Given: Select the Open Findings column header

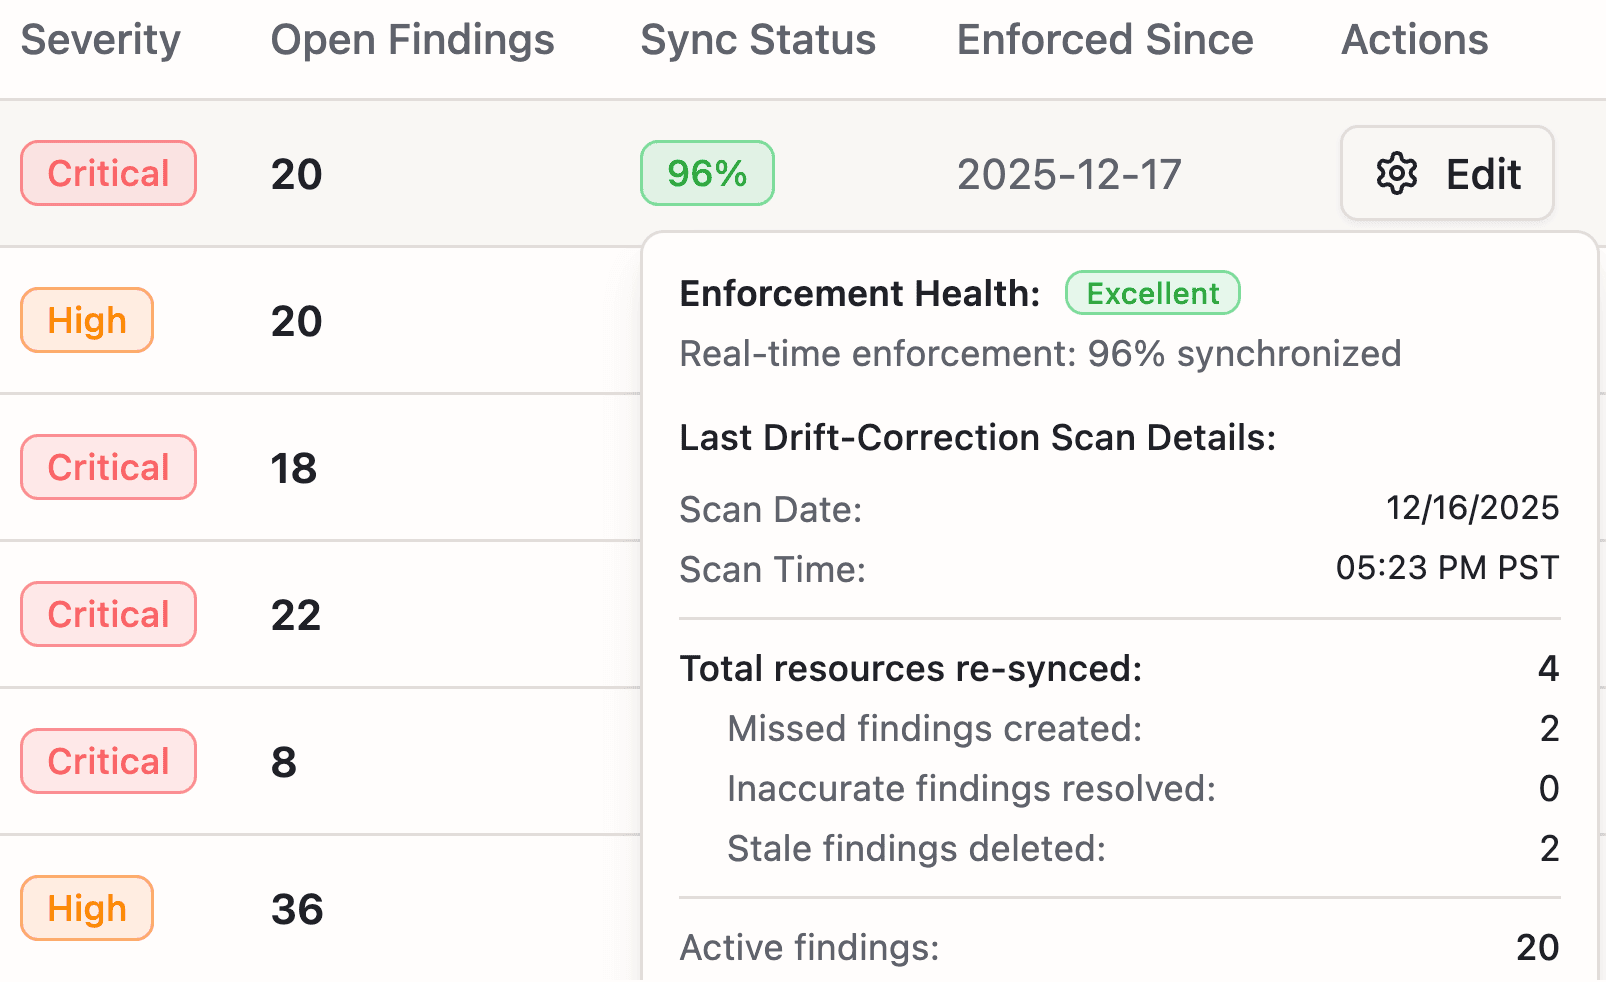Looking at the screenshot, I should click(411, 40).
